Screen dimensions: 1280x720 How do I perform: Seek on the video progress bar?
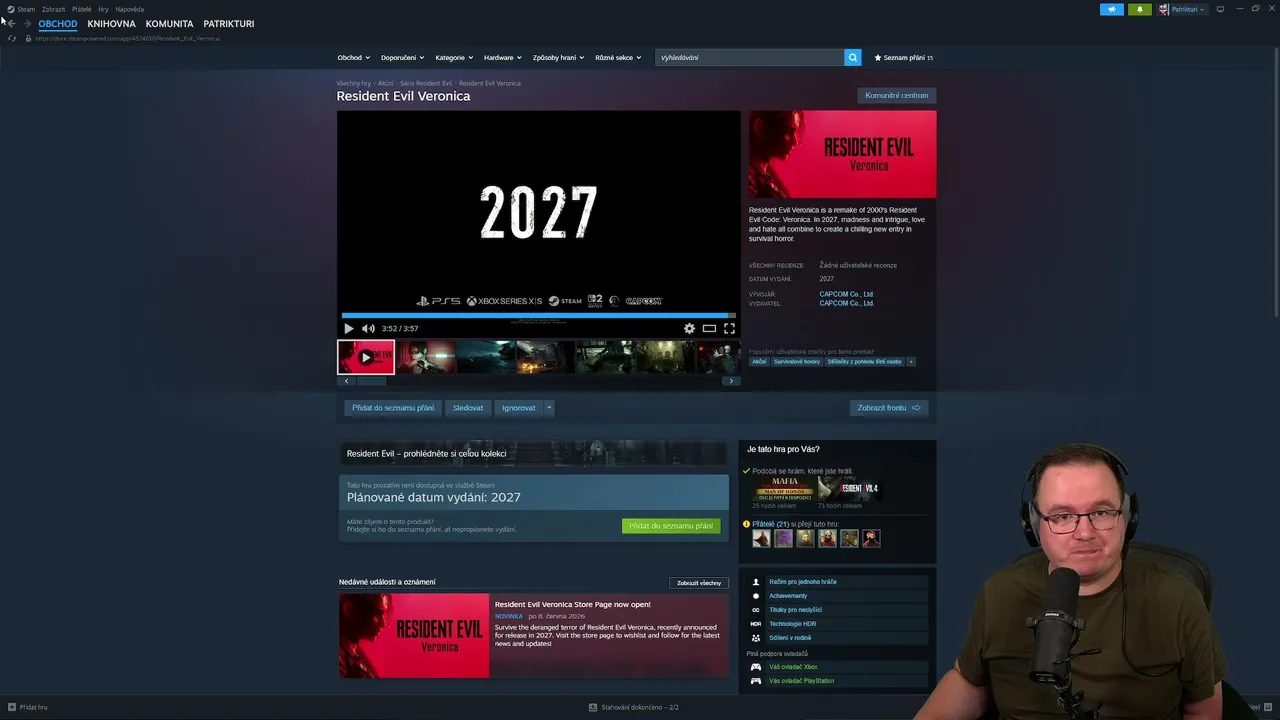pyautogui.click(x=539, y=316)
